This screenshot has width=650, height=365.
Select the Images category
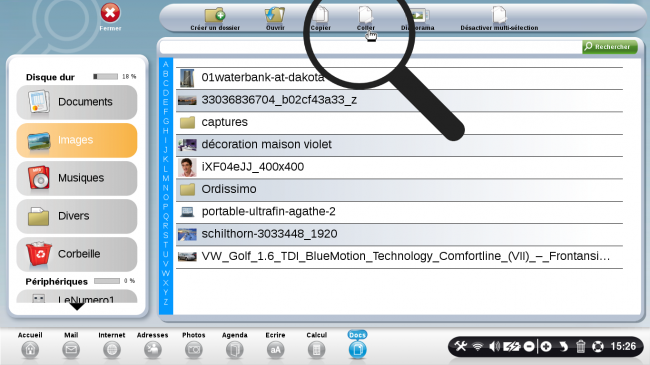[x=77, y=140]
